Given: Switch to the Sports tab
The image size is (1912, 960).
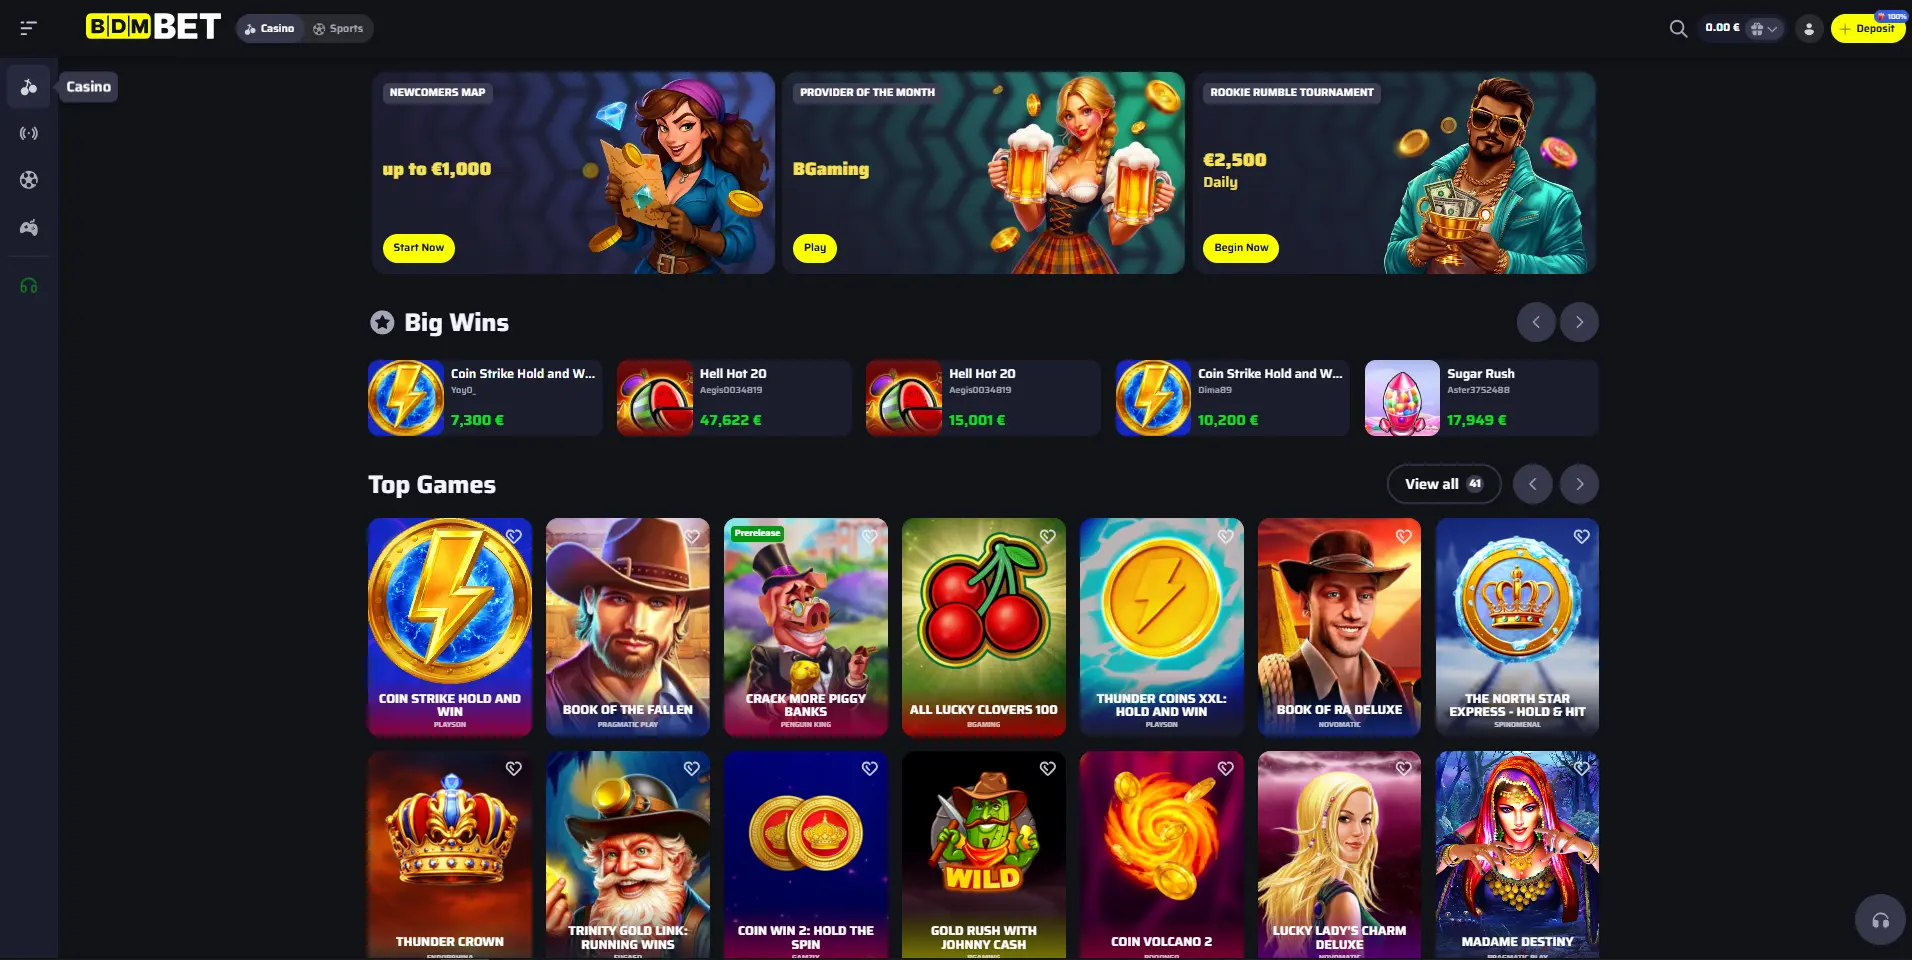Looking at the screenshot, I should tap(338, 29).
